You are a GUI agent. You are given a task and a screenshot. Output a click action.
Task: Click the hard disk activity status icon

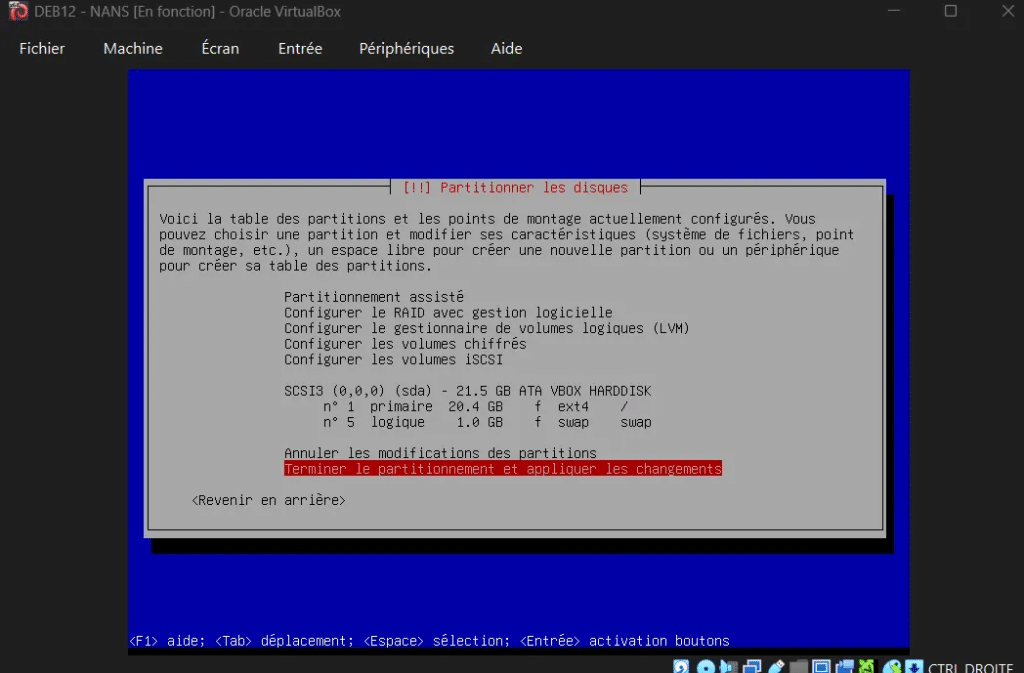tap(681, 667)
